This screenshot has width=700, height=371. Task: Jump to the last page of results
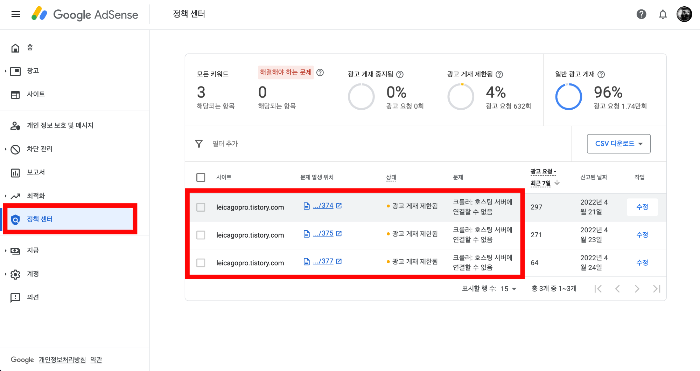tap(656, 289)
